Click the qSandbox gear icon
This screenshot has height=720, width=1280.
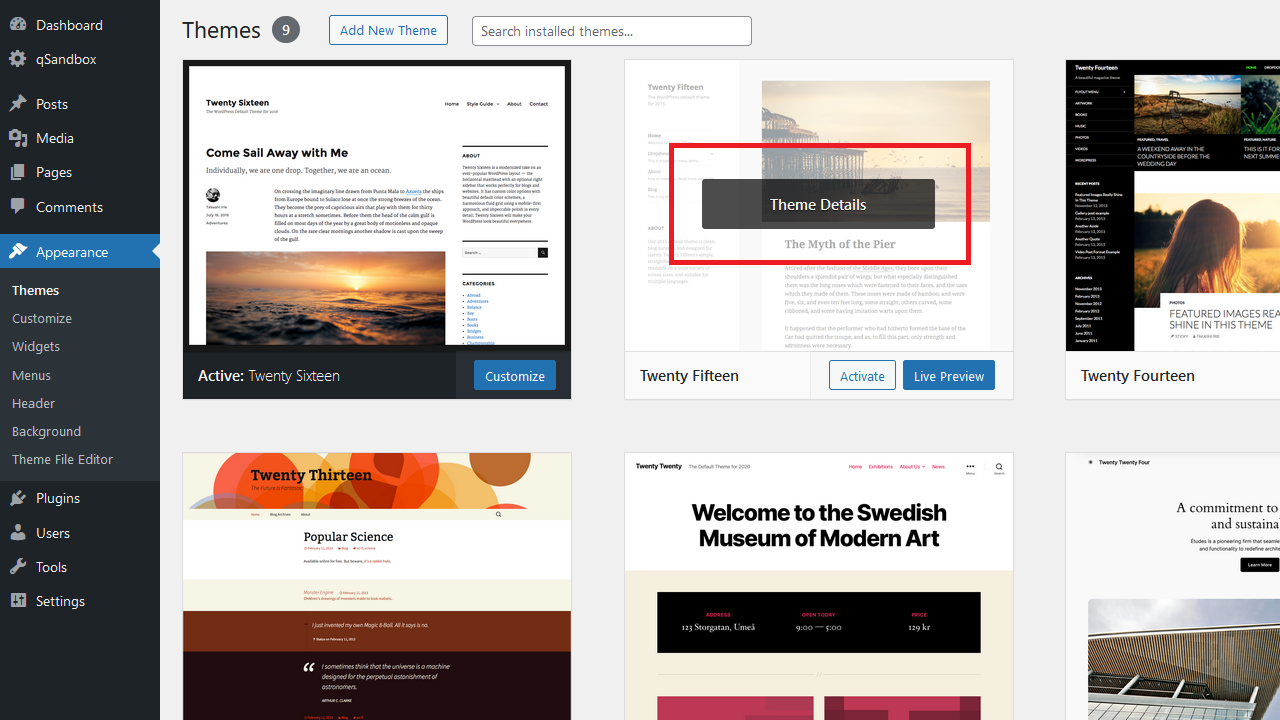tap(18, 59)
